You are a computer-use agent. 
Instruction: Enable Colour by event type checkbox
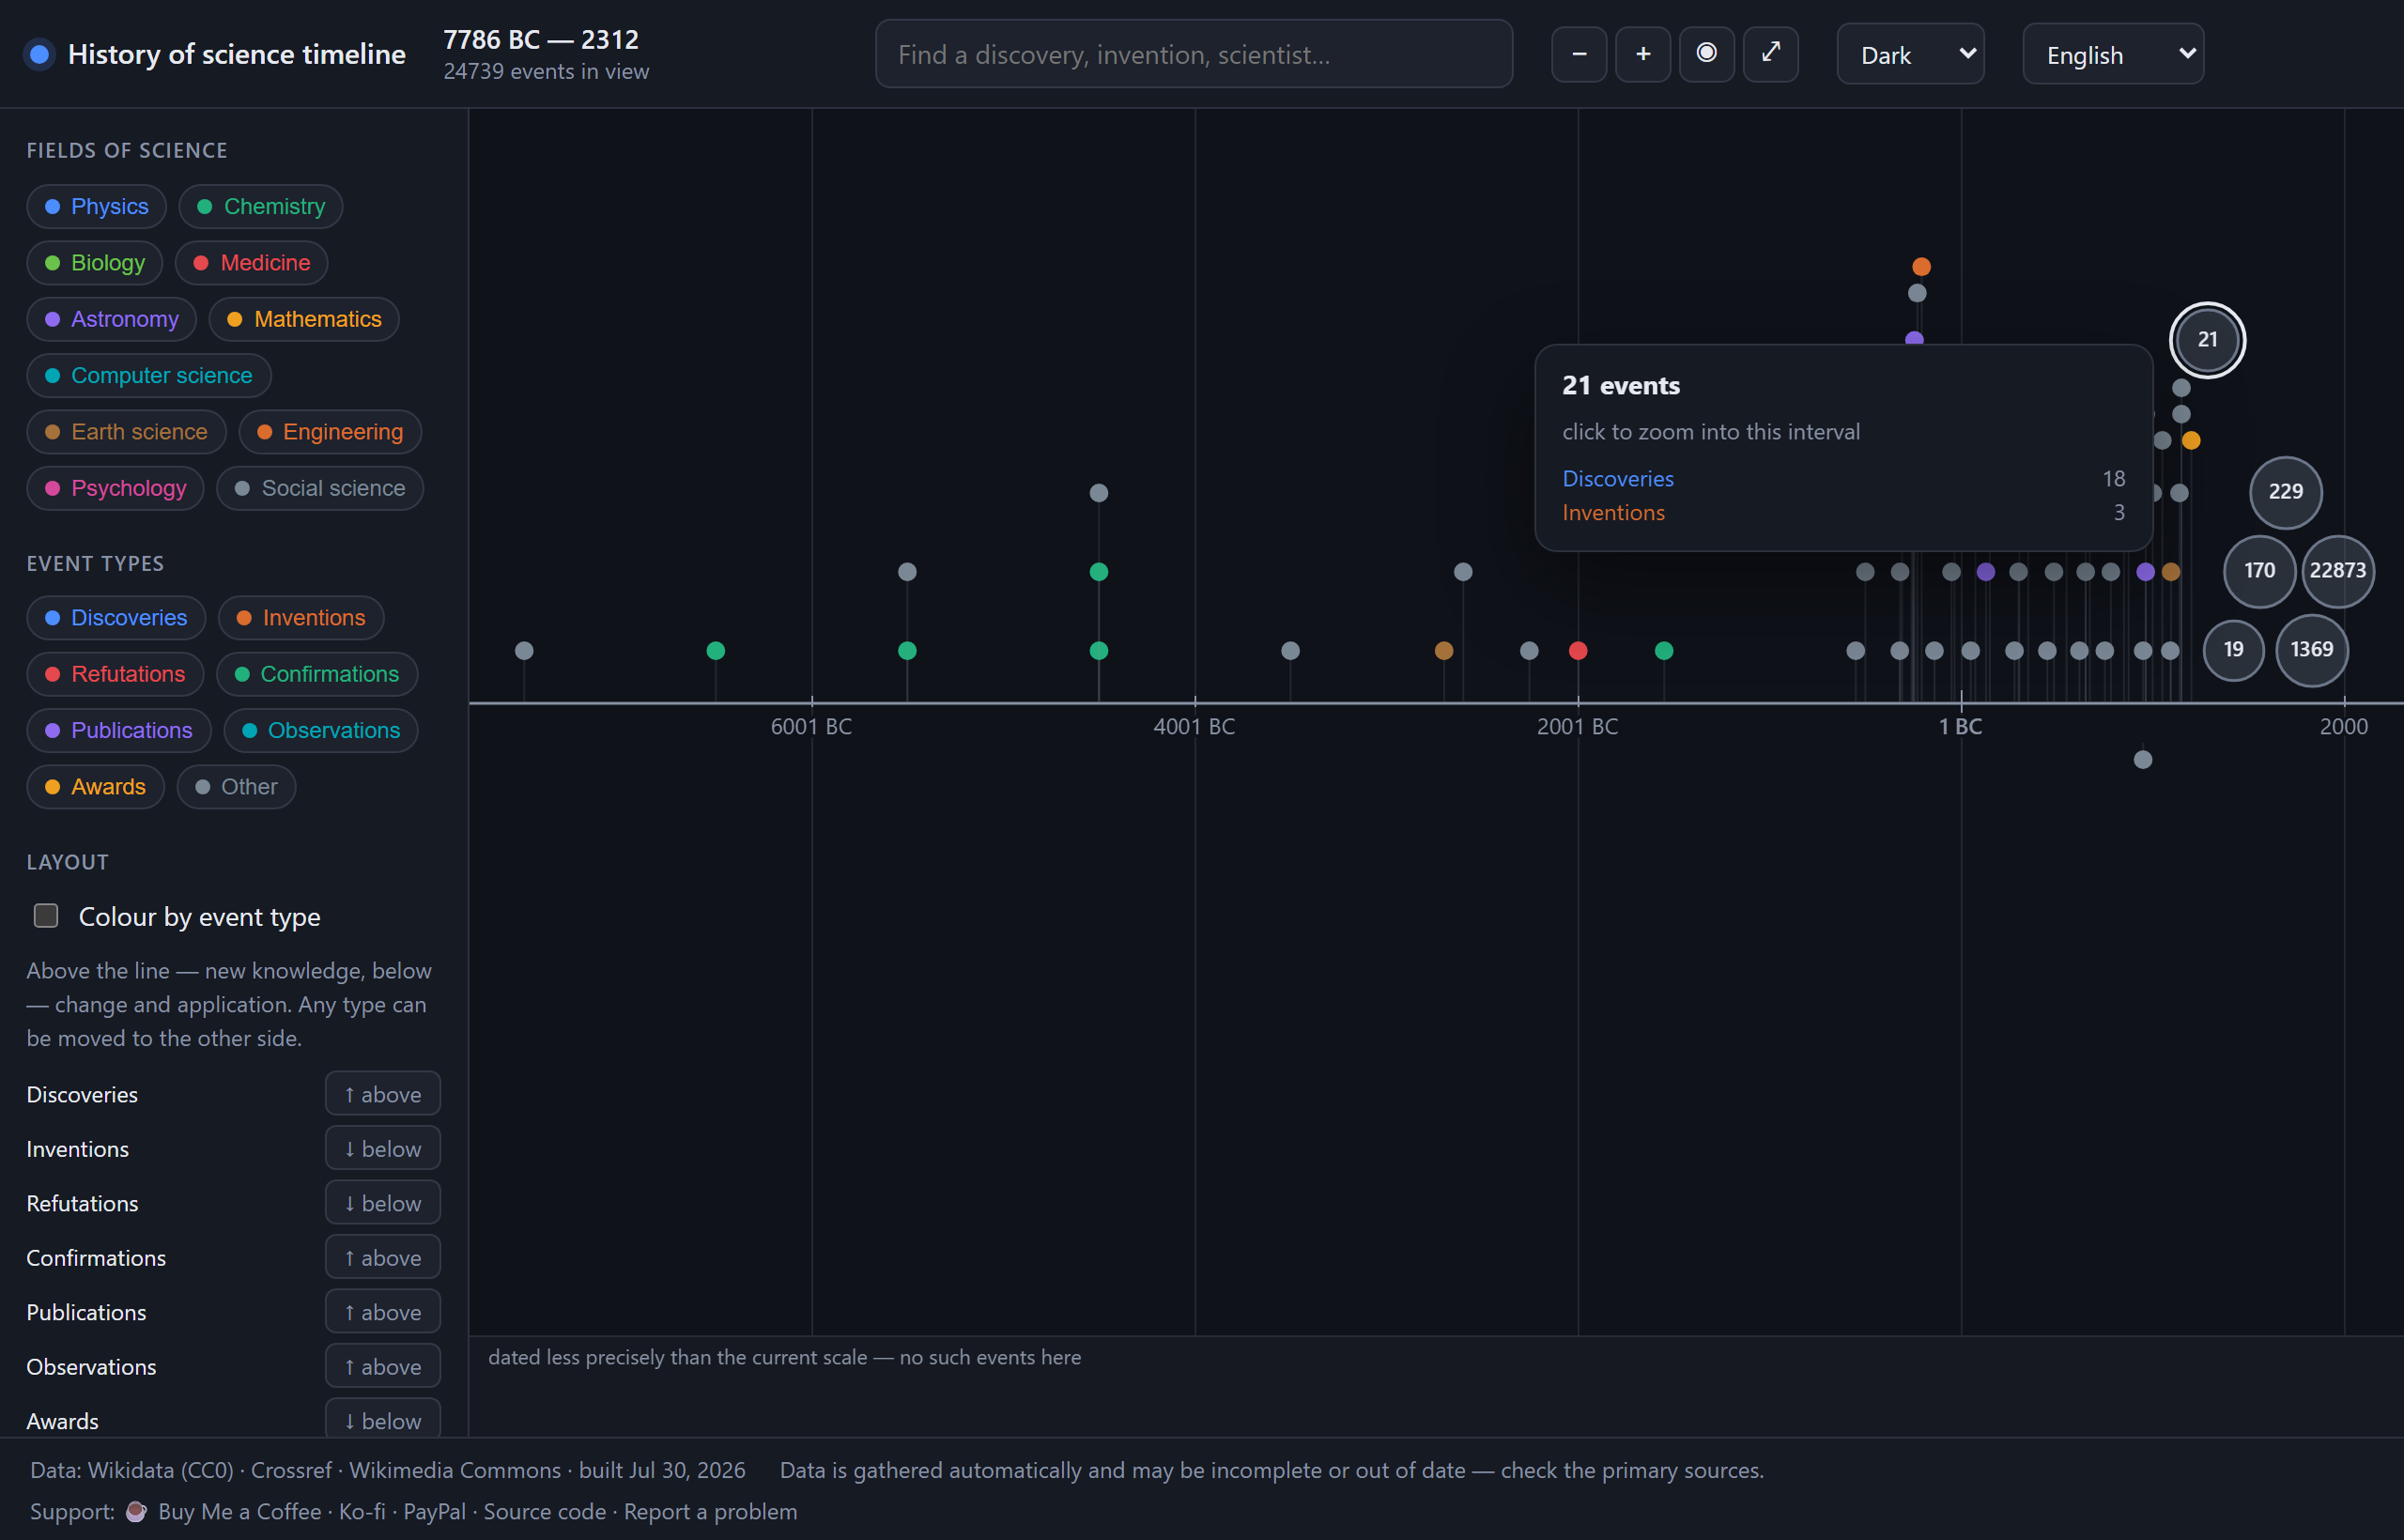(x=46, y=916)
